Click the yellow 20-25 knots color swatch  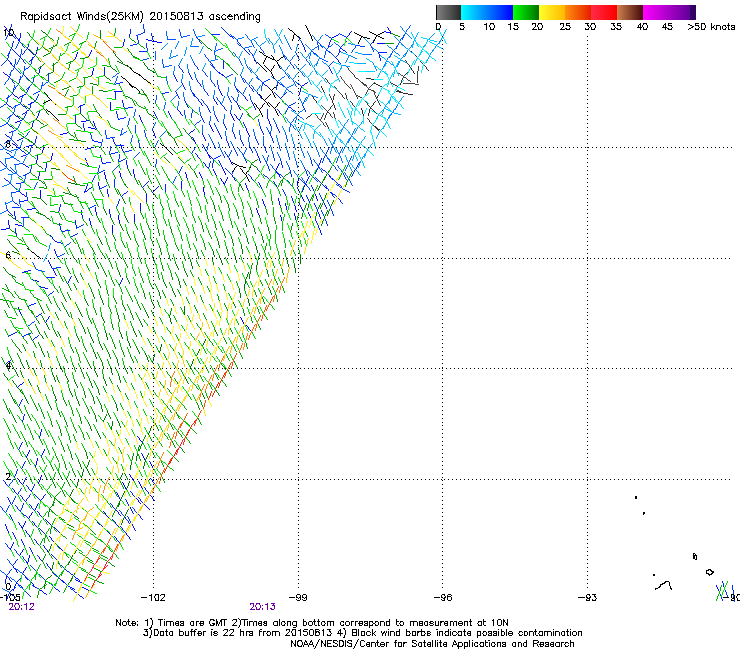point(552,12)
